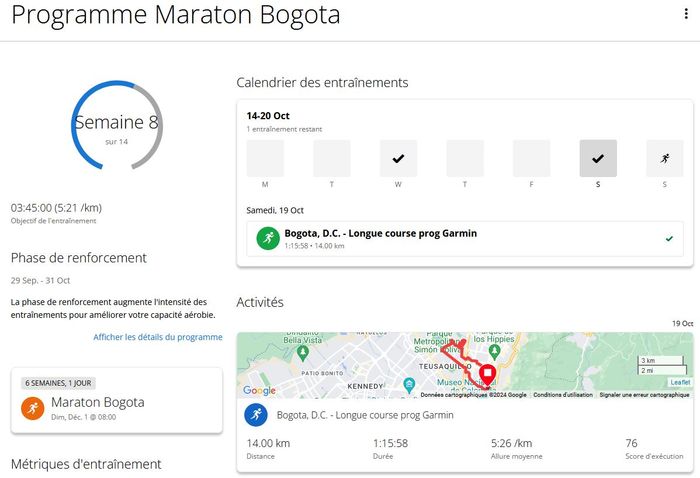
Task: Click the blue running icon in activity
Action: 257,415
